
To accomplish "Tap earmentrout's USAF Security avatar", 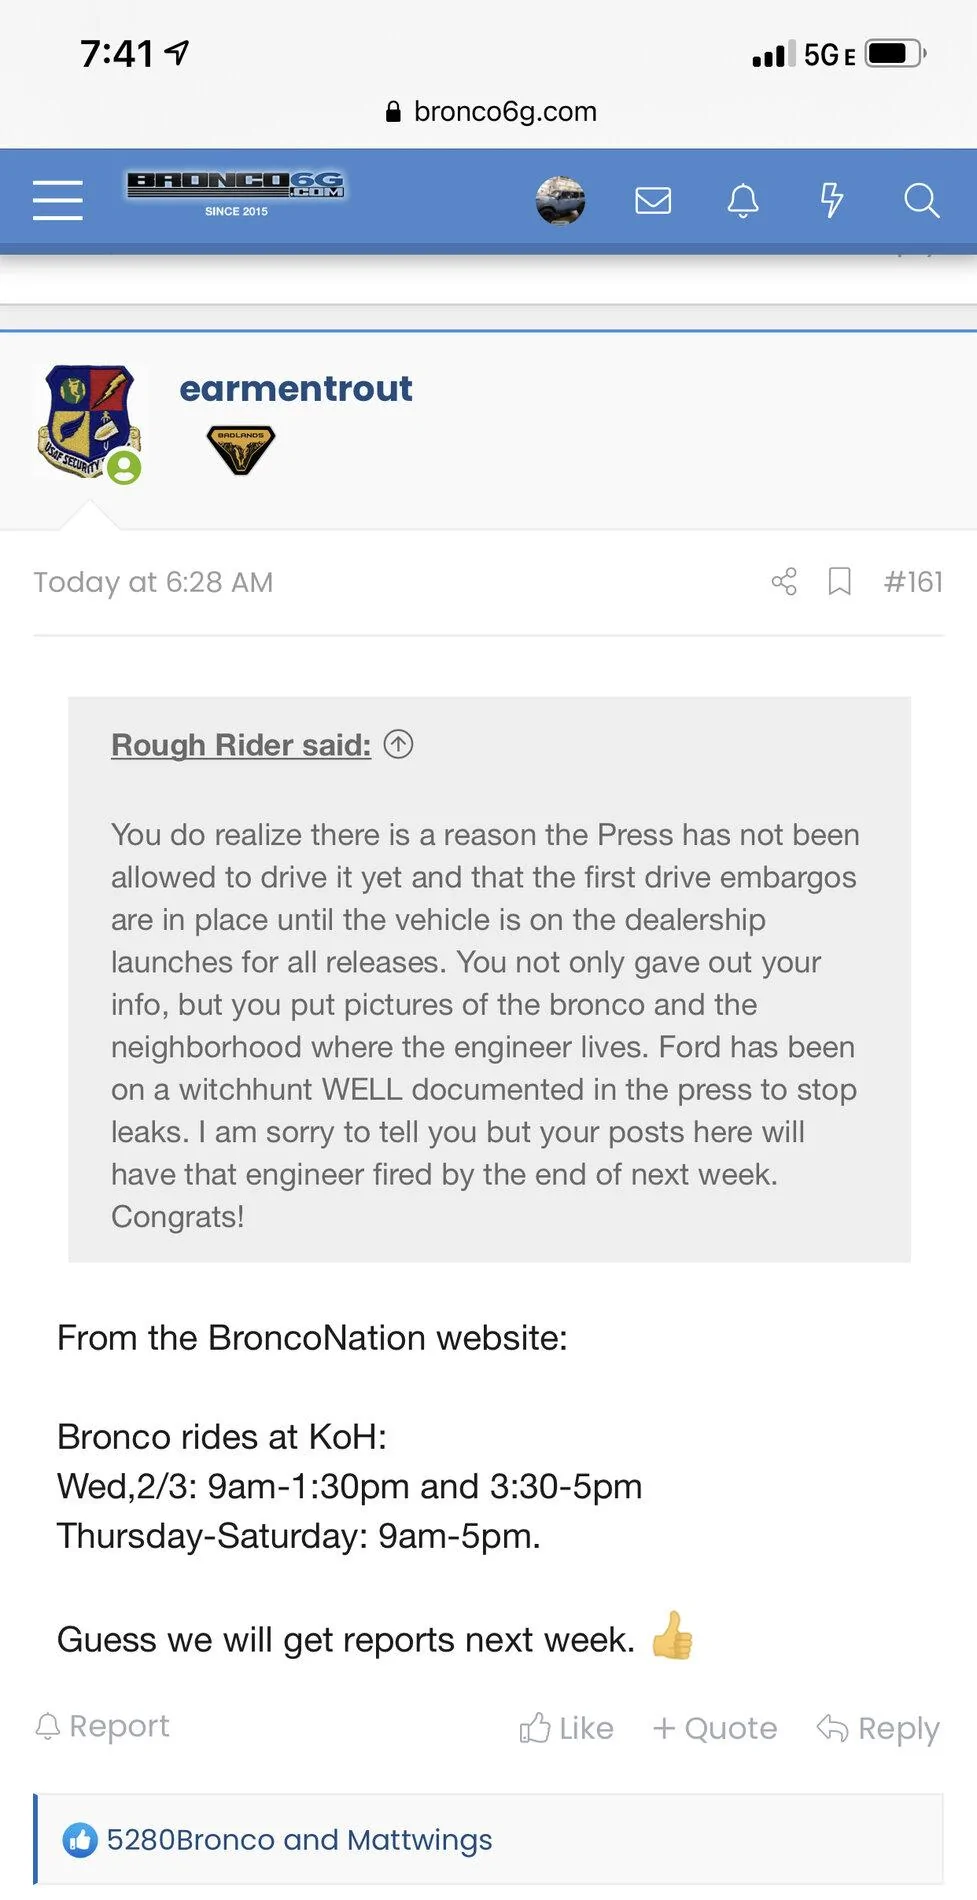I will pos(90,422).
